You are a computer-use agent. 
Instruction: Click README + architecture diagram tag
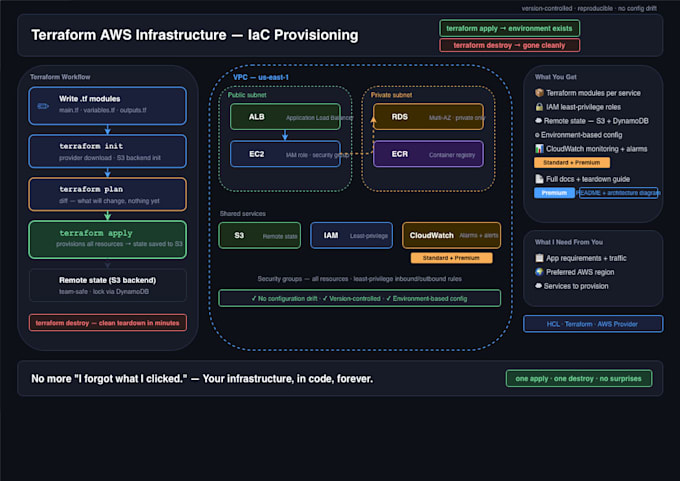click(x=618, y=193)
